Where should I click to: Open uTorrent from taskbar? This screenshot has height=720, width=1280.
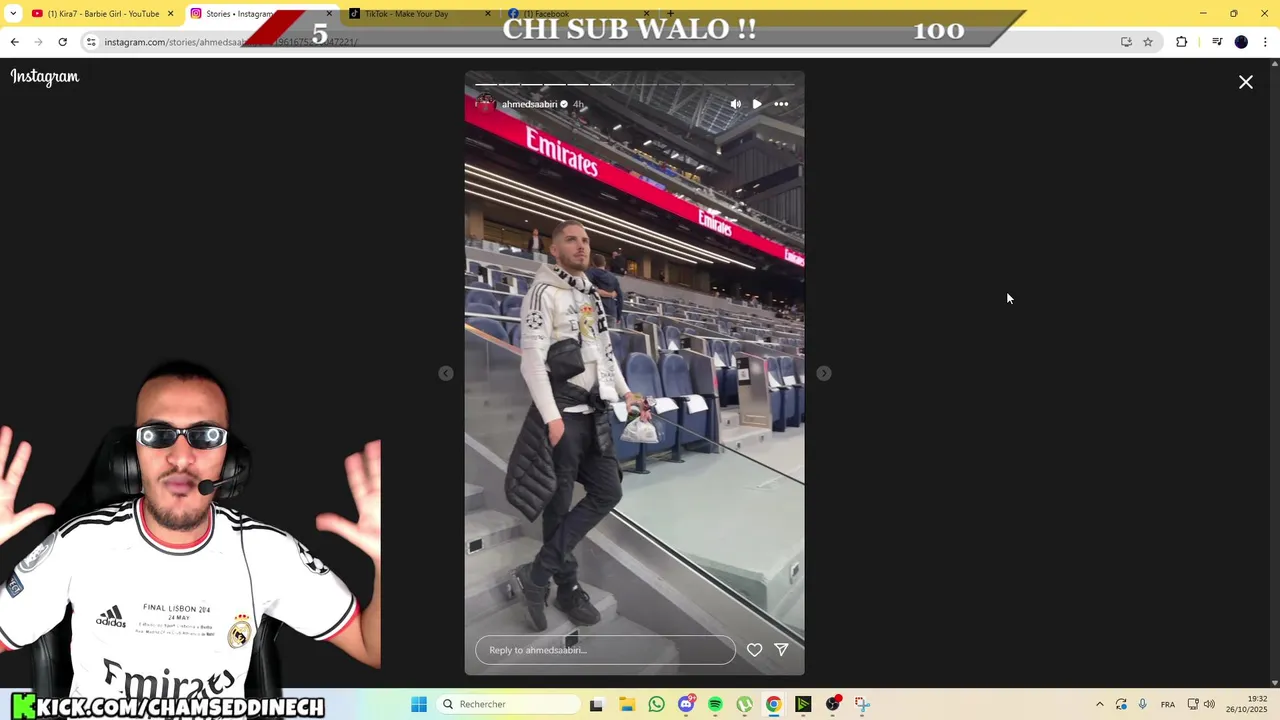coord(745,704)
